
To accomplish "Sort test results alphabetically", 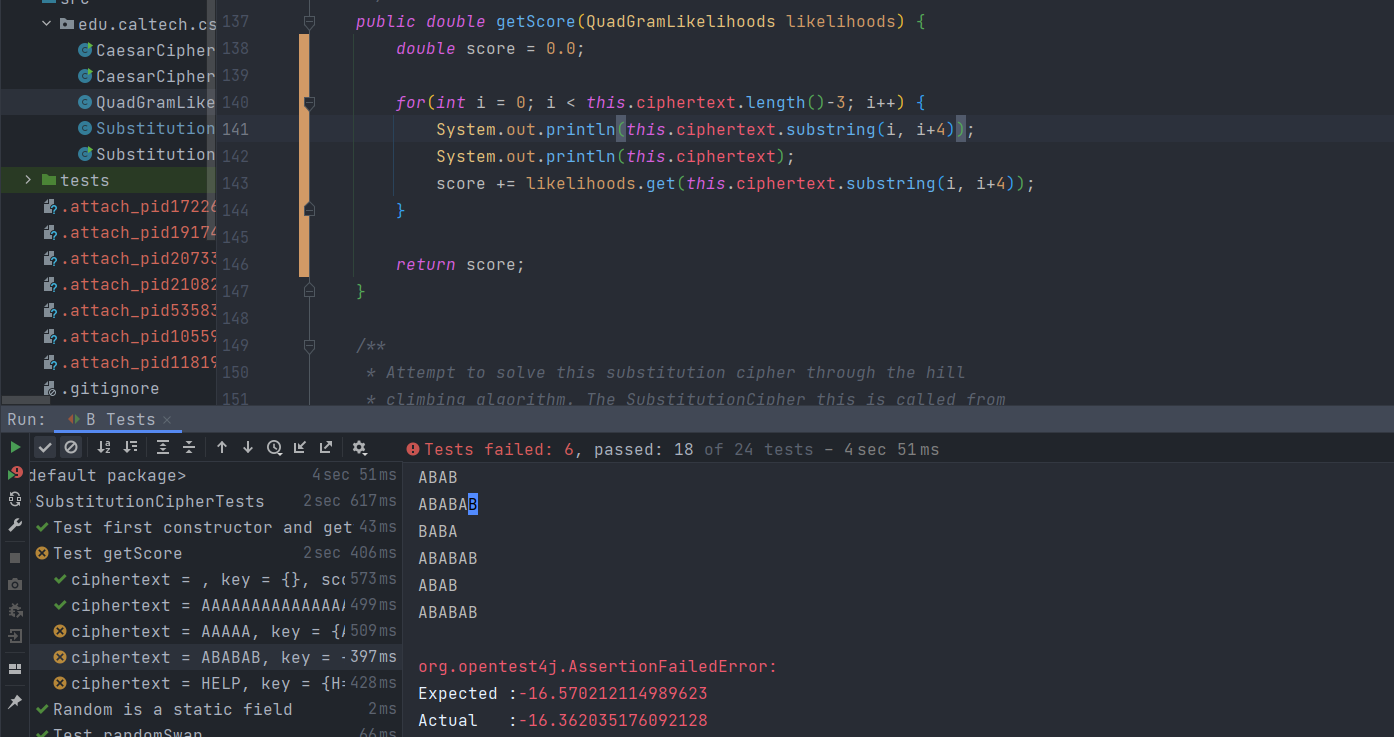I will pyautogui.click(x=104, y=448).
